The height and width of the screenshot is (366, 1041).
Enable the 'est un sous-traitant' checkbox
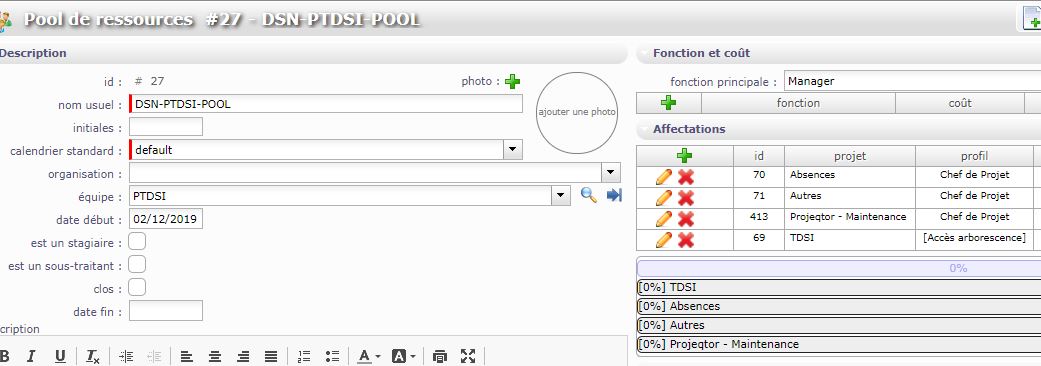(137, 264)
